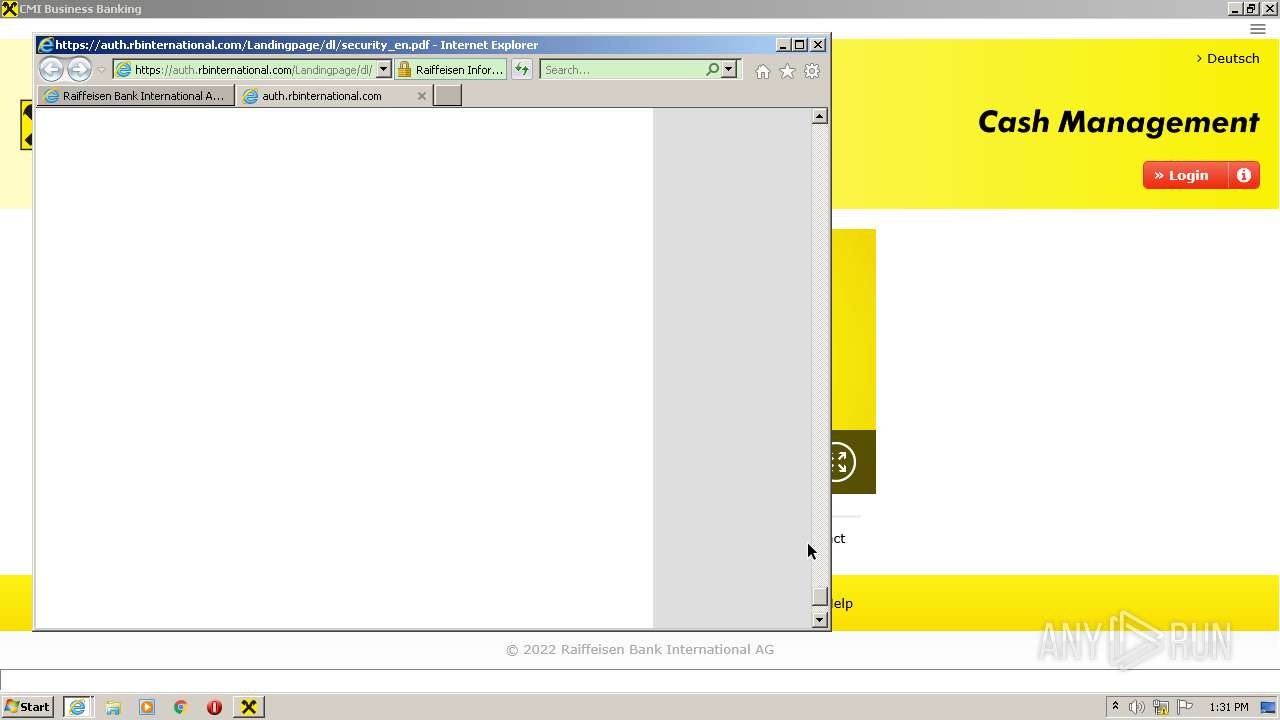
Task: Open recent pages dropdown next to Forward
Action: coord(101,70)
